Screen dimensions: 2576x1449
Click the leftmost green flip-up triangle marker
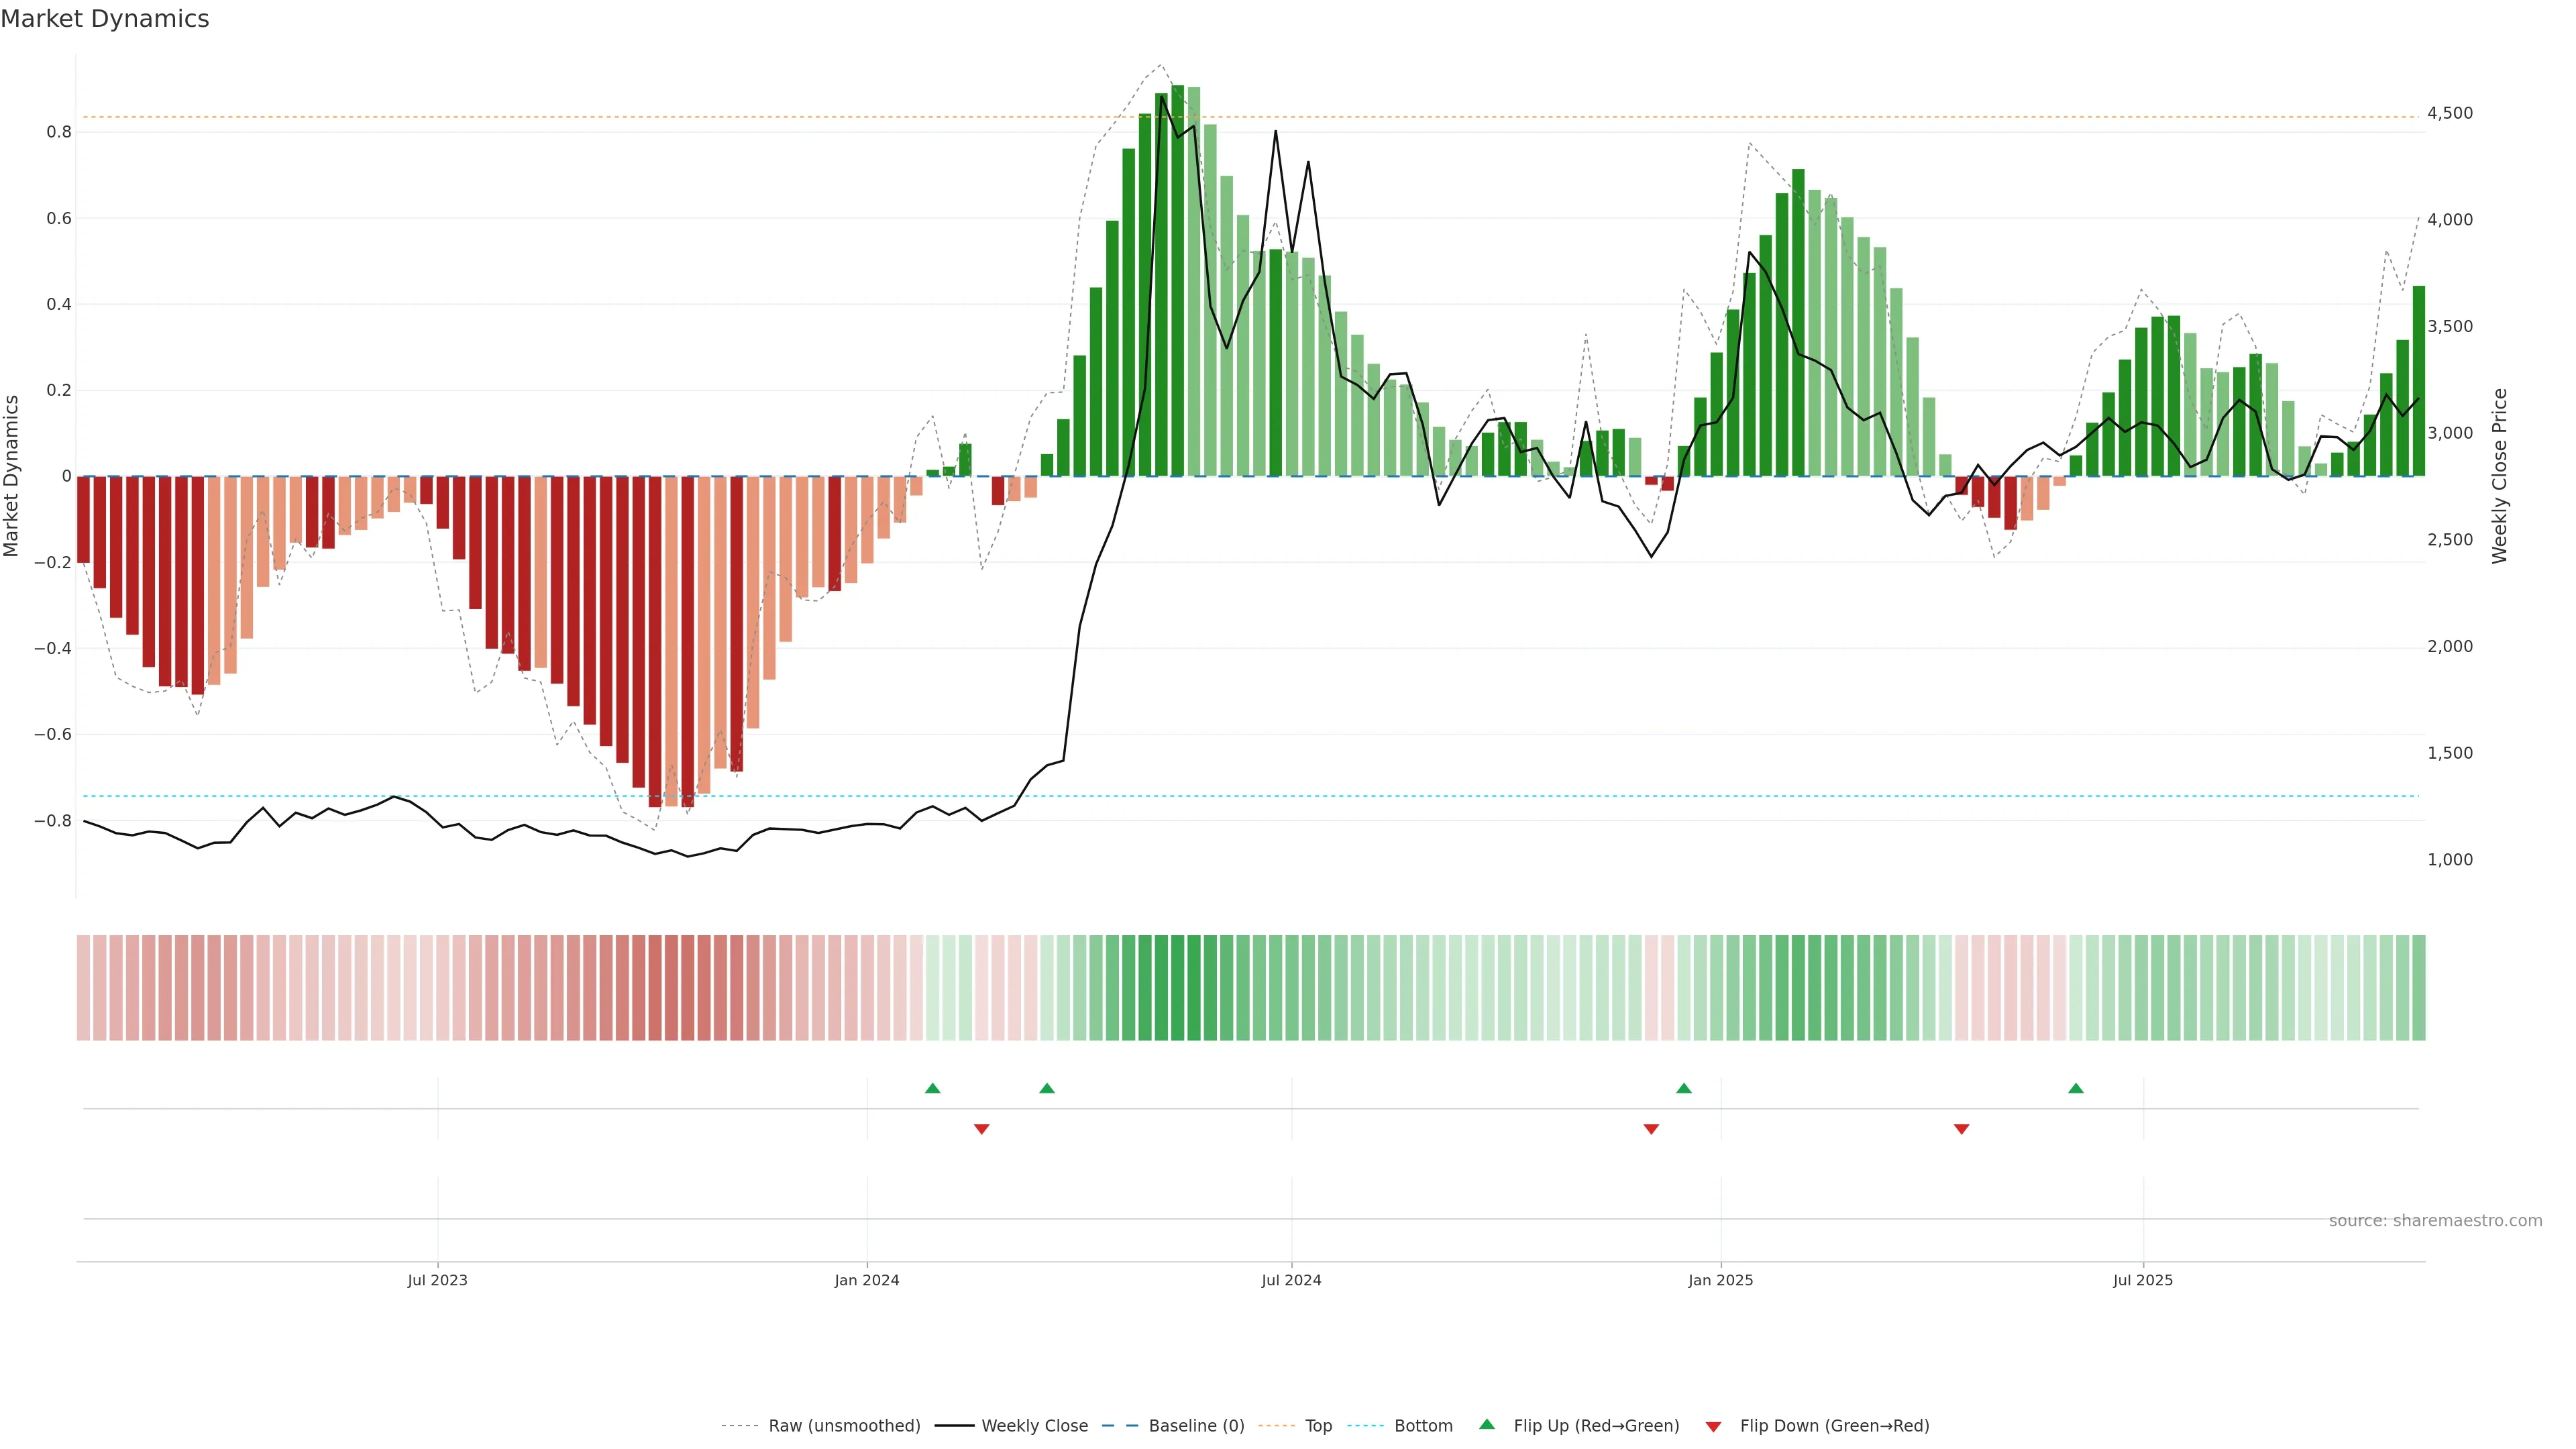pos(932,1088)
